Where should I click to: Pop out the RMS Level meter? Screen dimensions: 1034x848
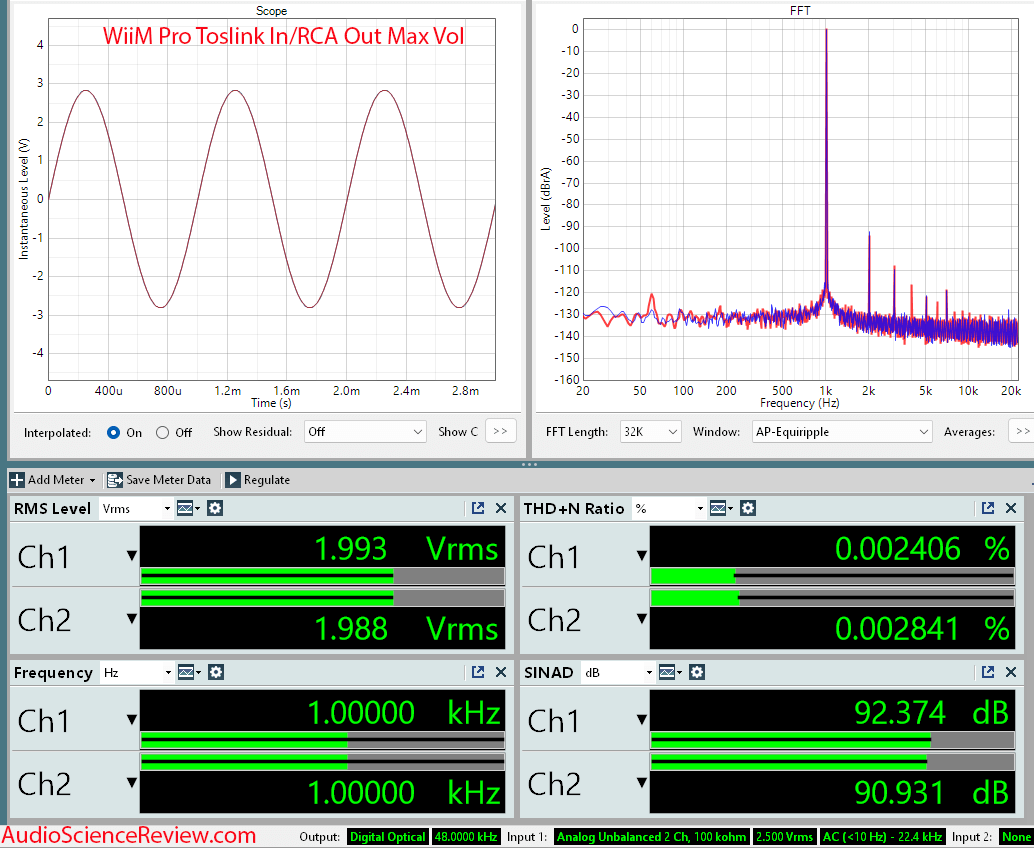click(x=478, y=508)
